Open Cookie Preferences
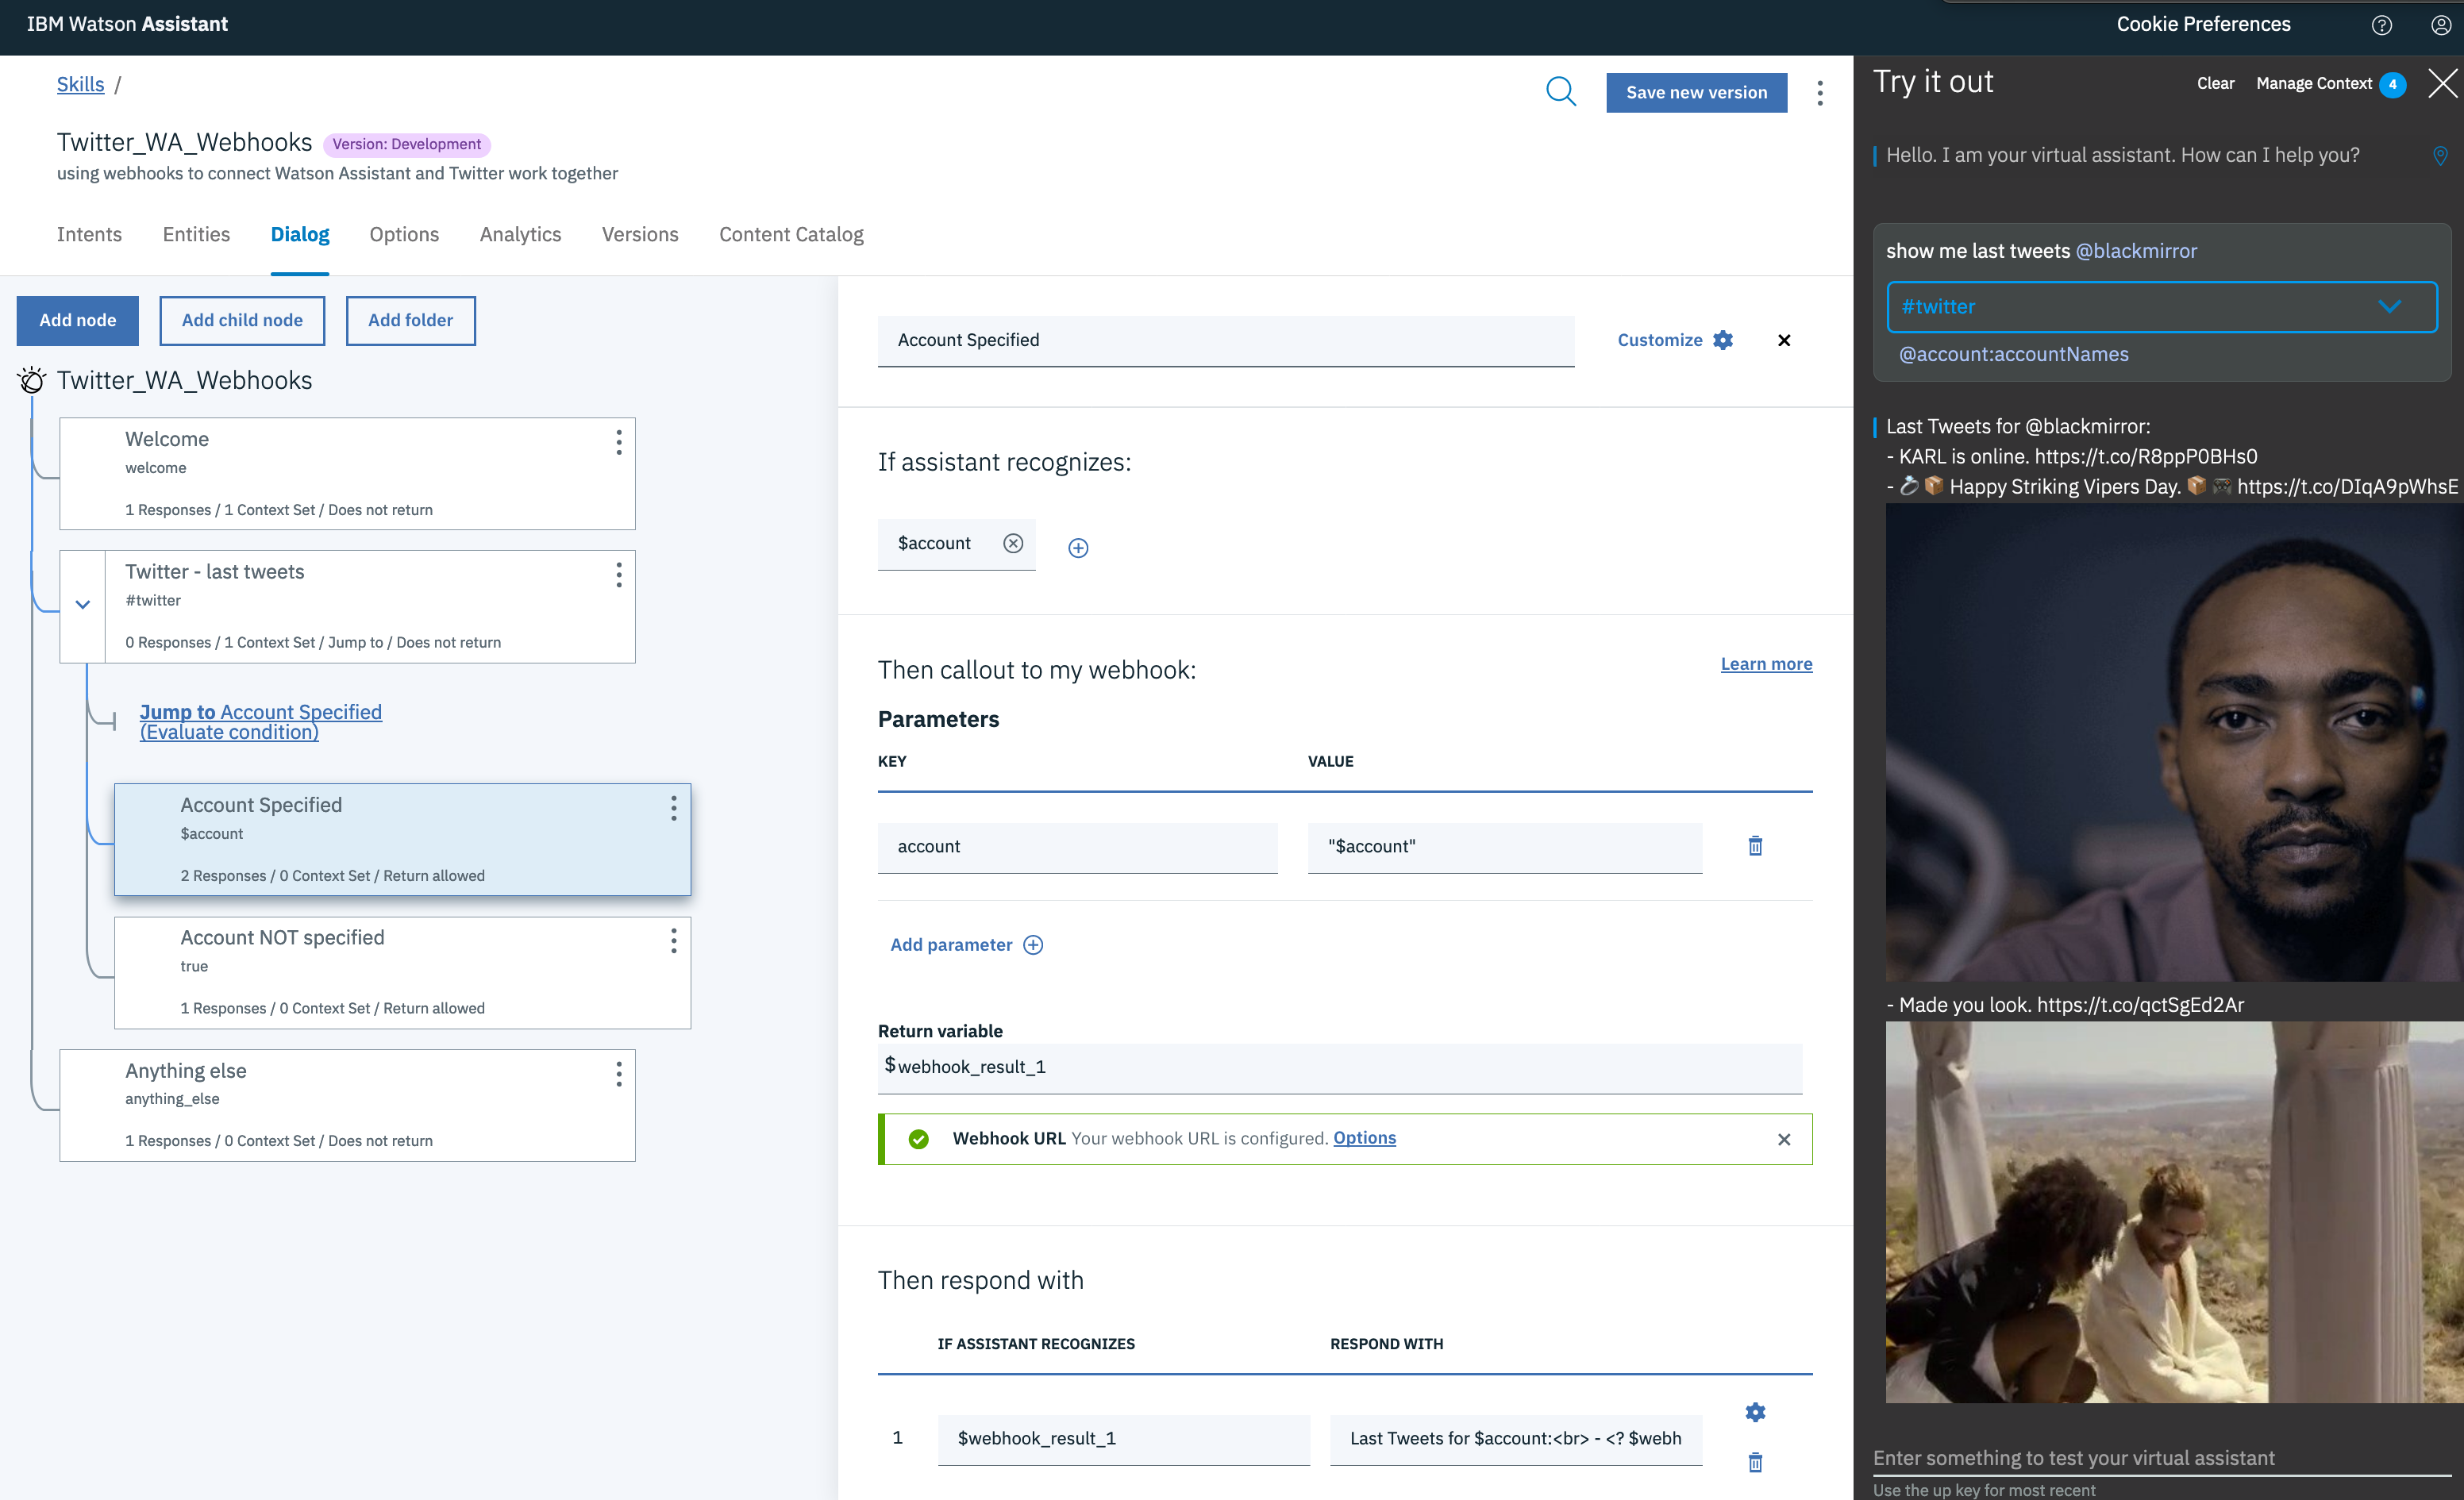Image resolution: width=2464 pixels, height=1500 pixels. (2203, 24)
